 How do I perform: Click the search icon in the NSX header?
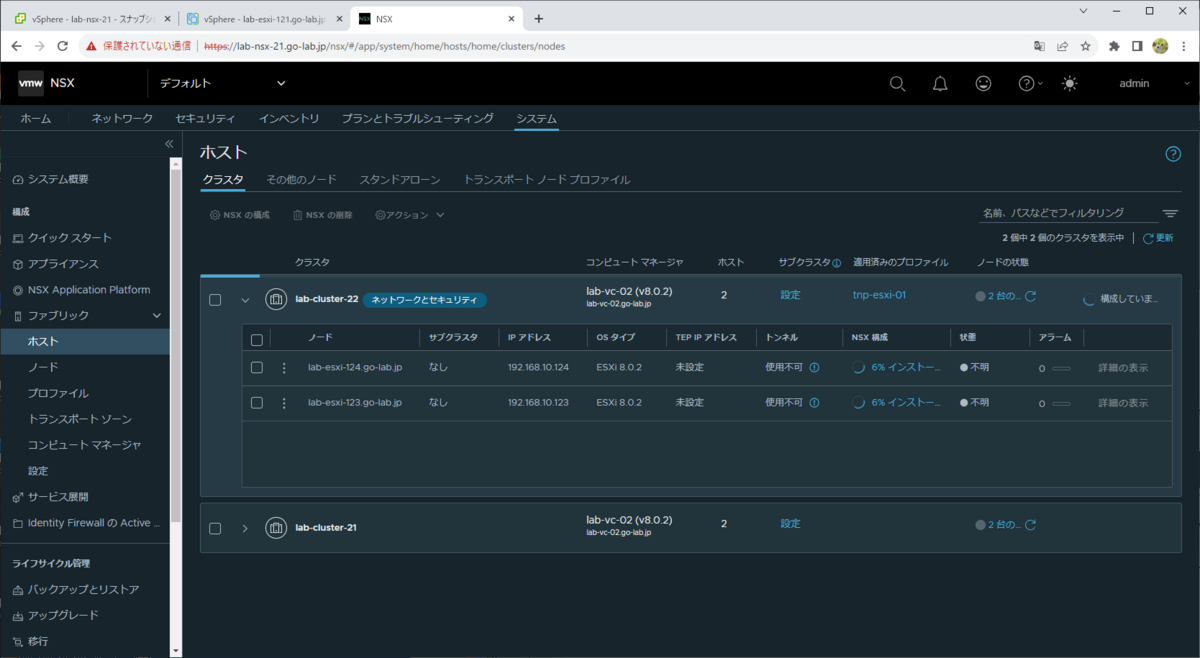click(897, 83)
